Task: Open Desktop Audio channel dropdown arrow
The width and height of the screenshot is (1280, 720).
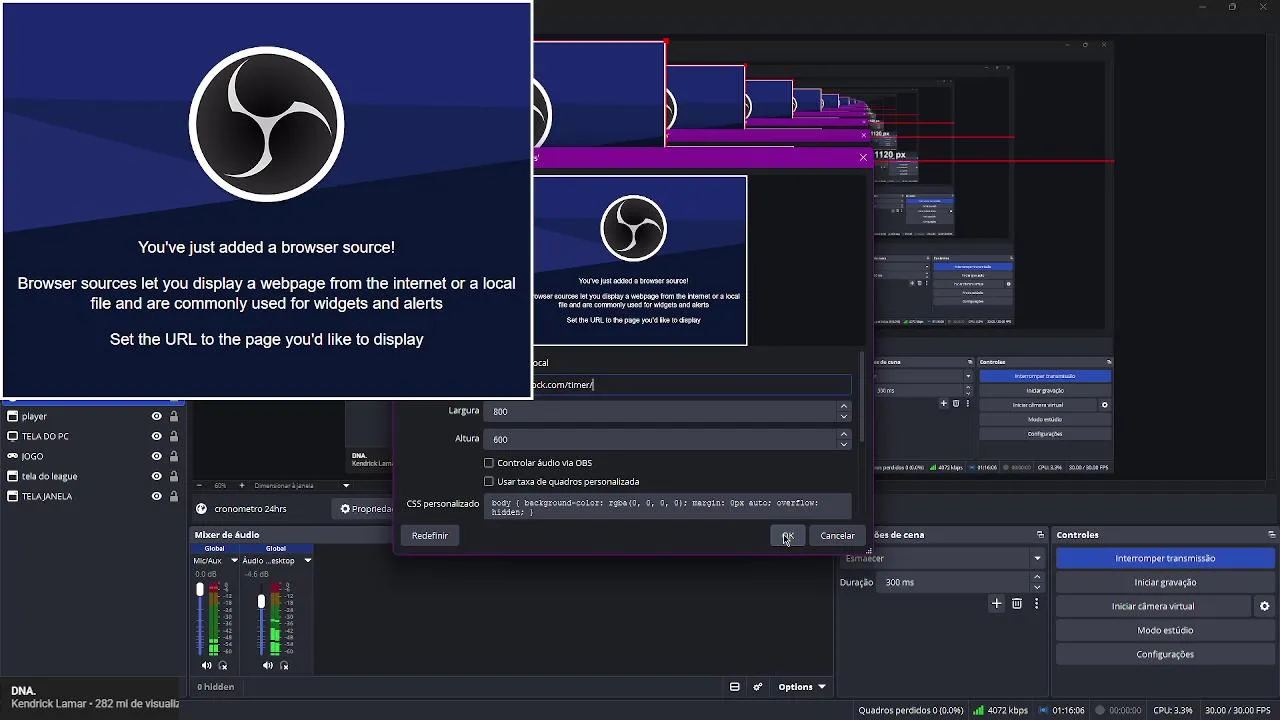Action: 307,561
